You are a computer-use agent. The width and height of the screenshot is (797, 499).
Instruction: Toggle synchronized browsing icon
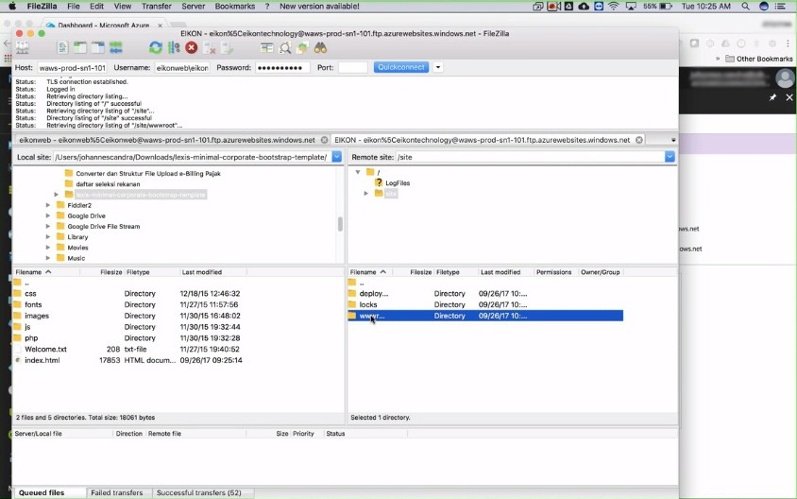(302, 48)
